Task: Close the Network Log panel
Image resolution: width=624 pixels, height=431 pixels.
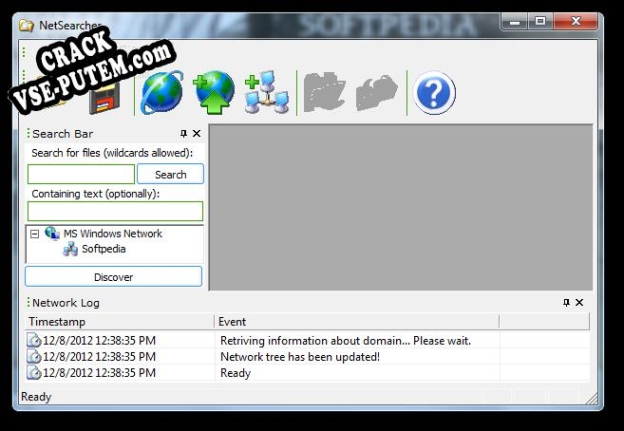Action: [x=579, y=303]
